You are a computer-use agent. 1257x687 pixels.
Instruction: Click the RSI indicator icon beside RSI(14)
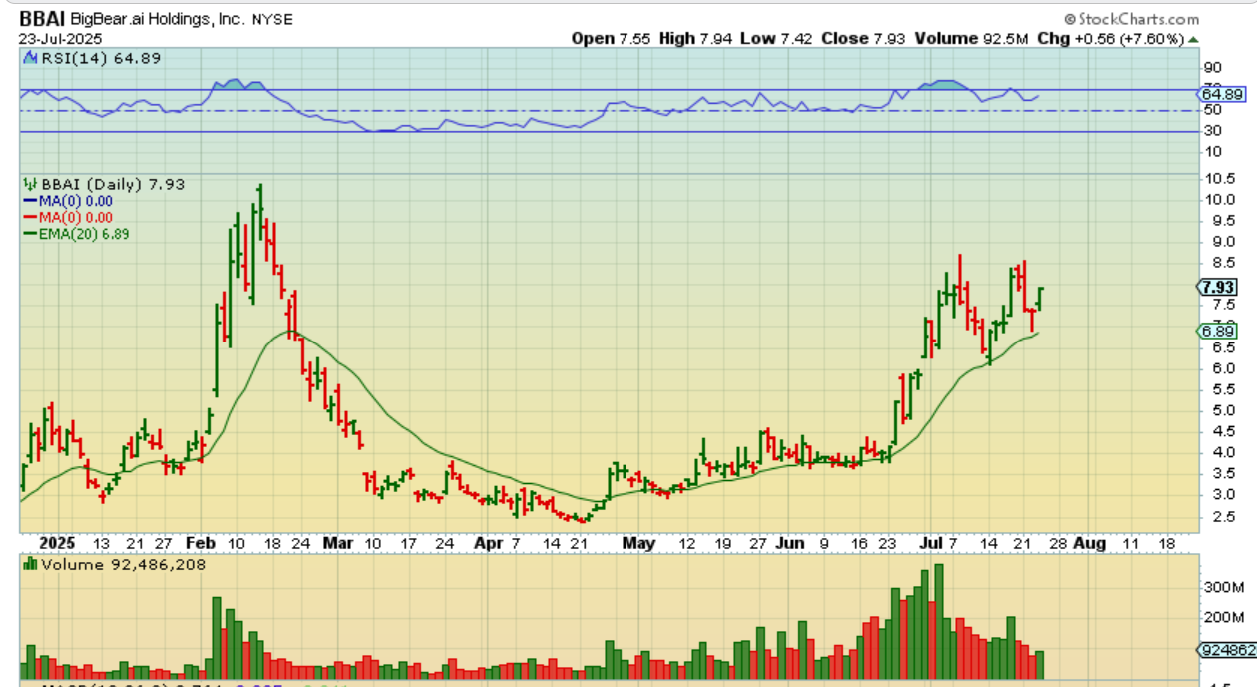point(29,58)
